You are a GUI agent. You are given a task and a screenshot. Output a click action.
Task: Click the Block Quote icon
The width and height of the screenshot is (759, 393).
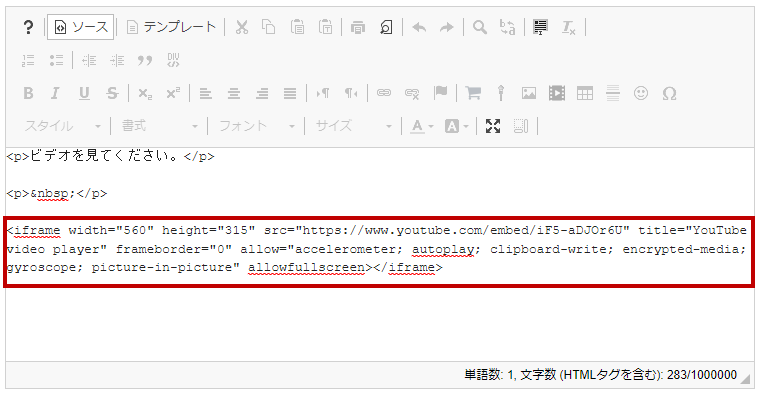point(145,60)
